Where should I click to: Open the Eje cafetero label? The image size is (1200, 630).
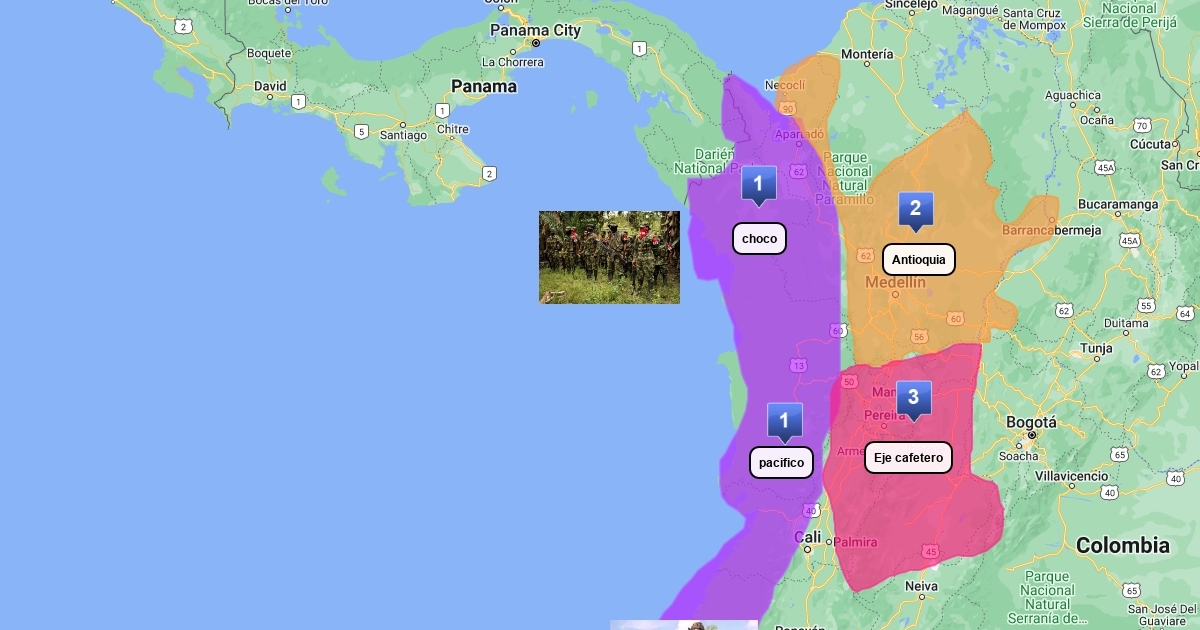click(908, 458)
